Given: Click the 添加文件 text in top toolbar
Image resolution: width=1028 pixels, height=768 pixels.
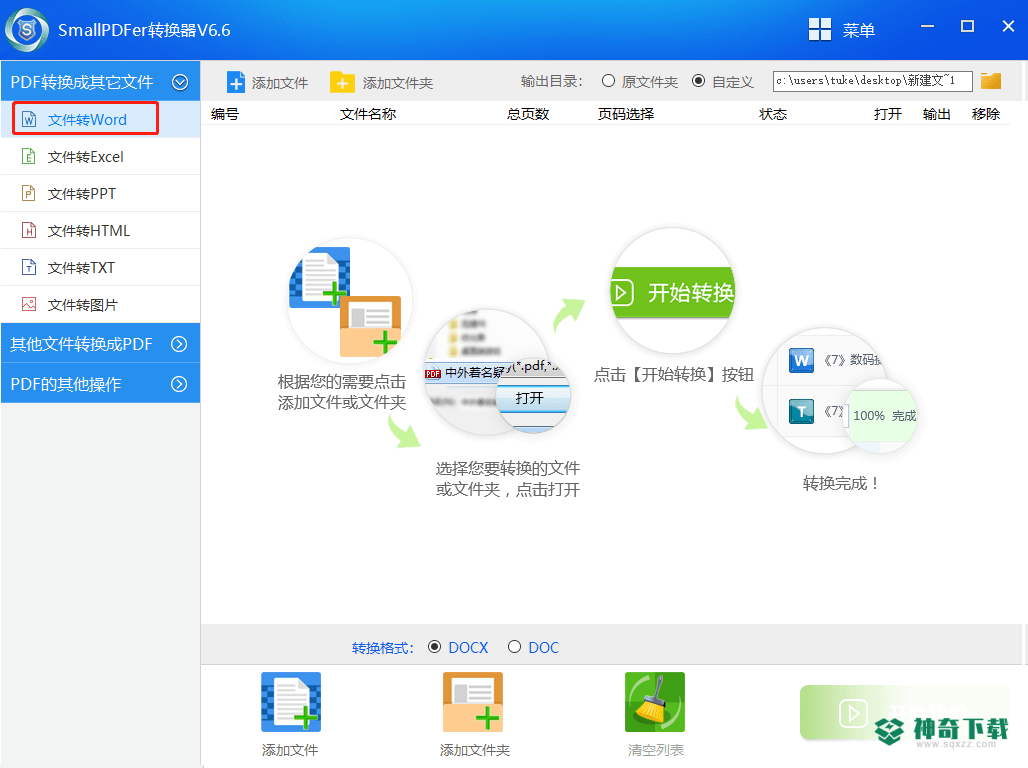Looking at the screenshot, I should (x=280, y=83).
